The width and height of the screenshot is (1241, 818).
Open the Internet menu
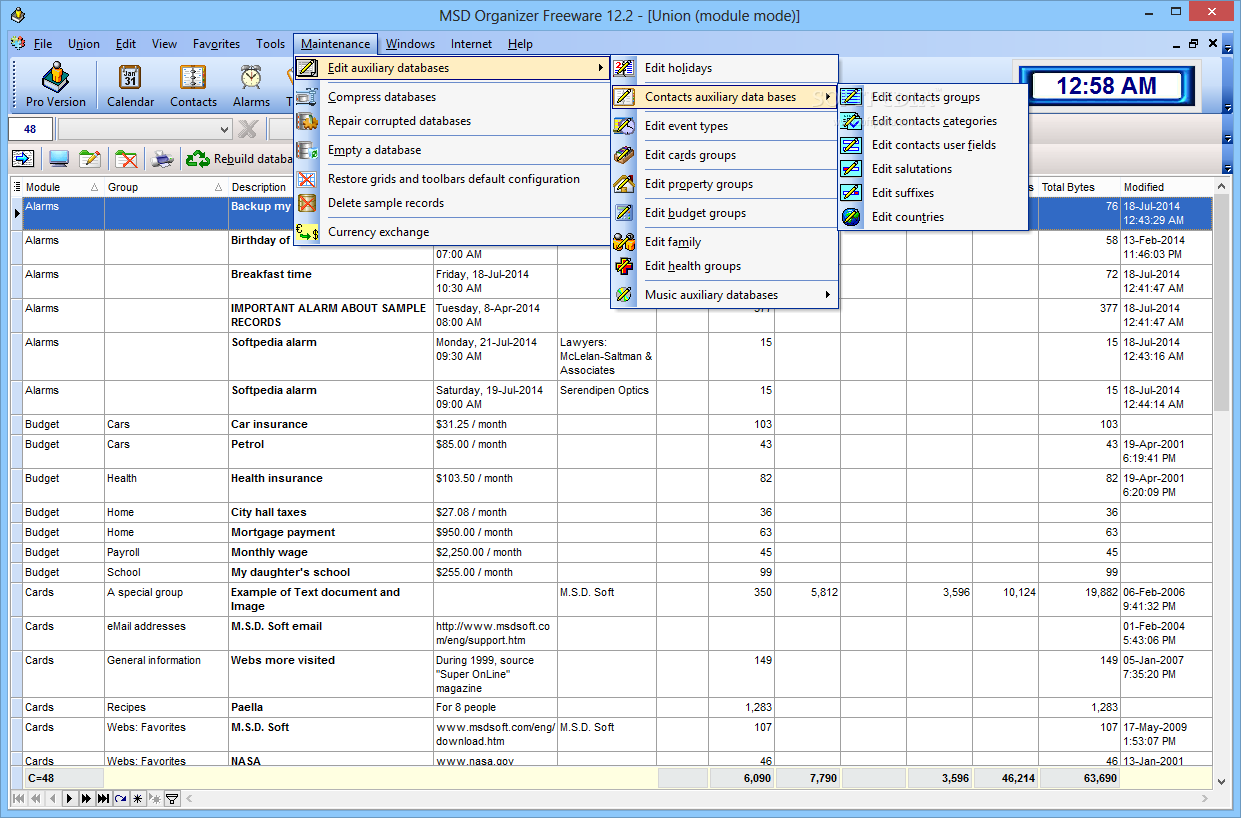(471, 44)
